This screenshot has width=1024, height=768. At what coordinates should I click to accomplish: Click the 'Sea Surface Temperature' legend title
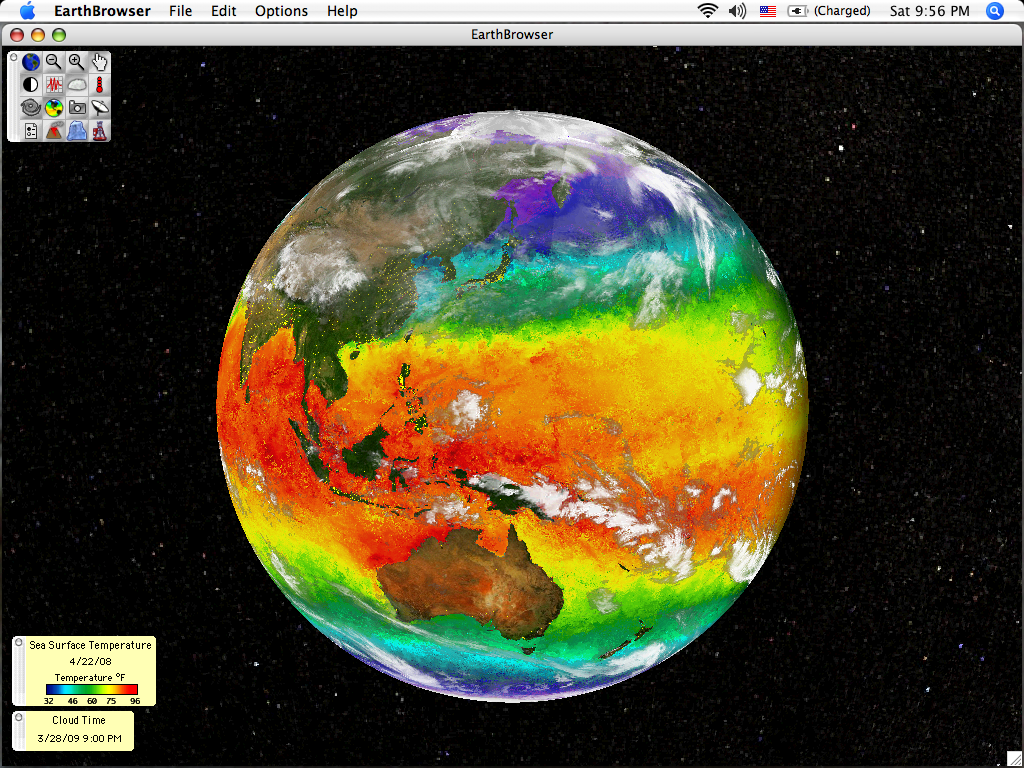pos(90,645)
